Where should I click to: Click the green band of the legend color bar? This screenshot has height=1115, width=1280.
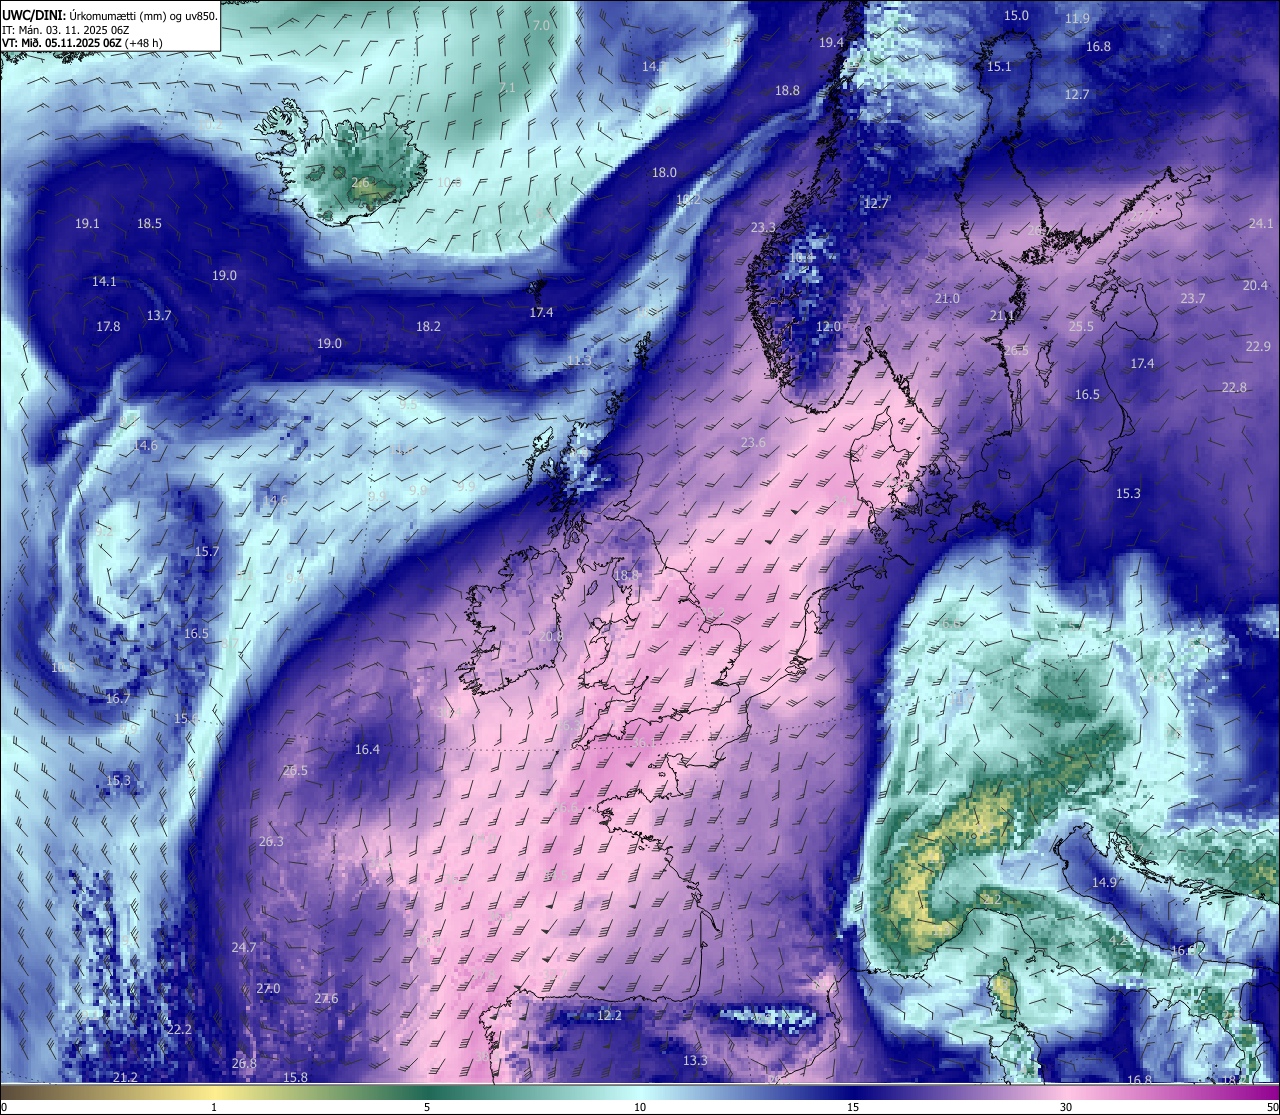[427, 1092]
